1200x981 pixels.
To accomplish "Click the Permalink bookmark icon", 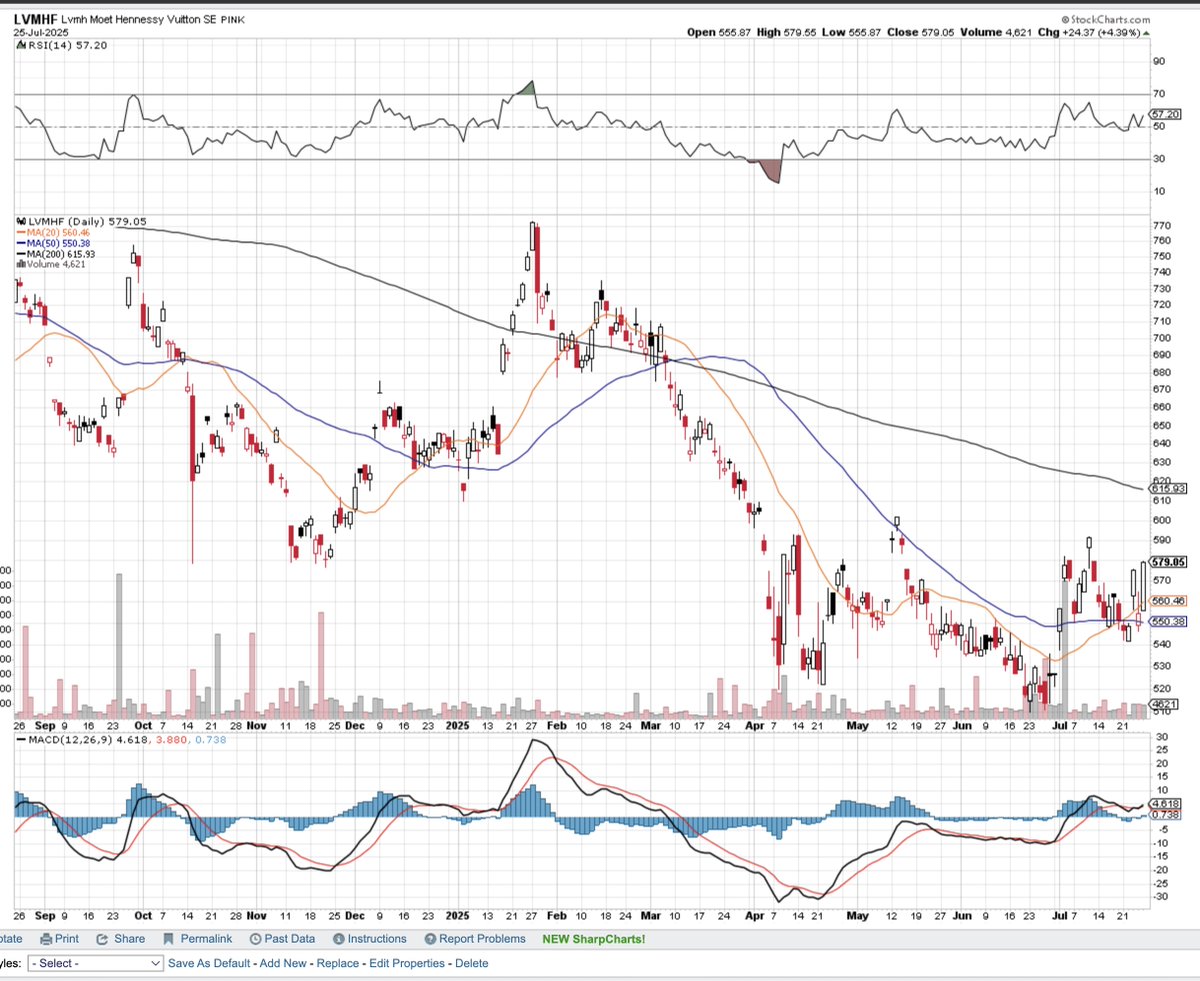I will point(168,939).
